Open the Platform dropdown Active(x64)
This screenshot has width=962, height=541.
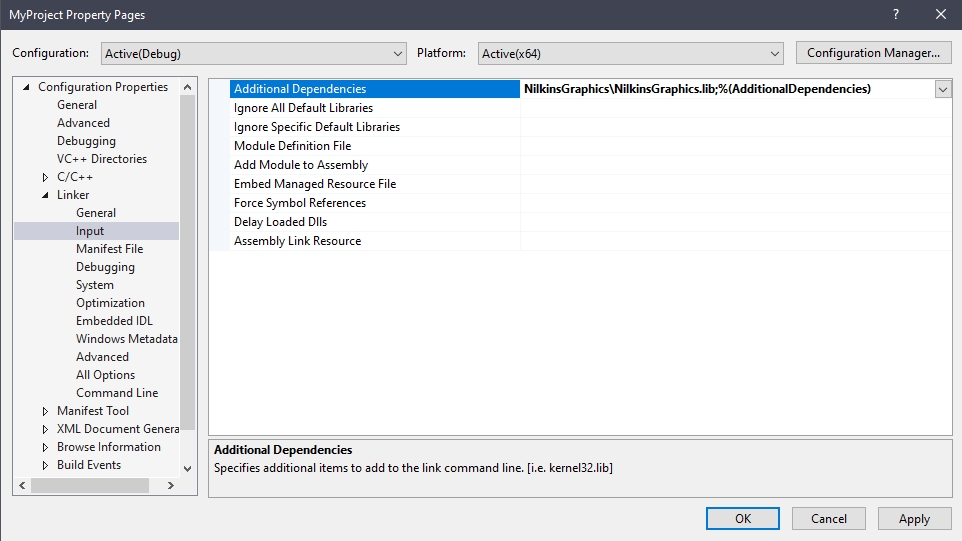tap(631, 53)
